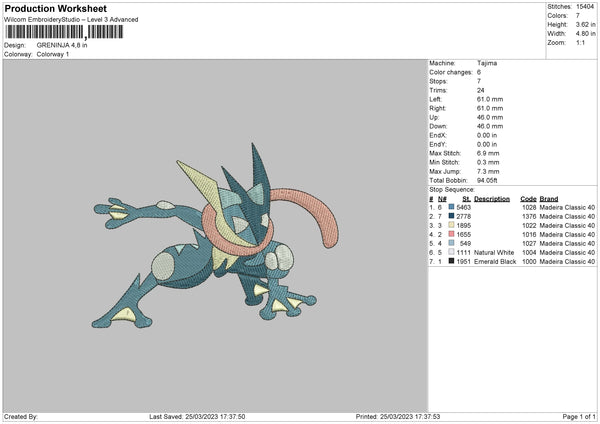Click the Max Stitch value '6.9 mm'
Viewport: 600px width, 424px height.
(488, 153)
